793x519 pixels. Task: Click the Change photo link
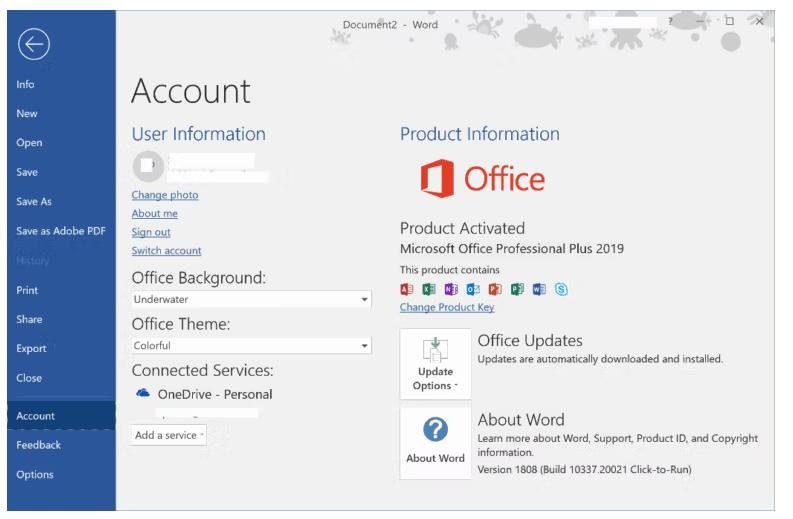click(165, 195)
